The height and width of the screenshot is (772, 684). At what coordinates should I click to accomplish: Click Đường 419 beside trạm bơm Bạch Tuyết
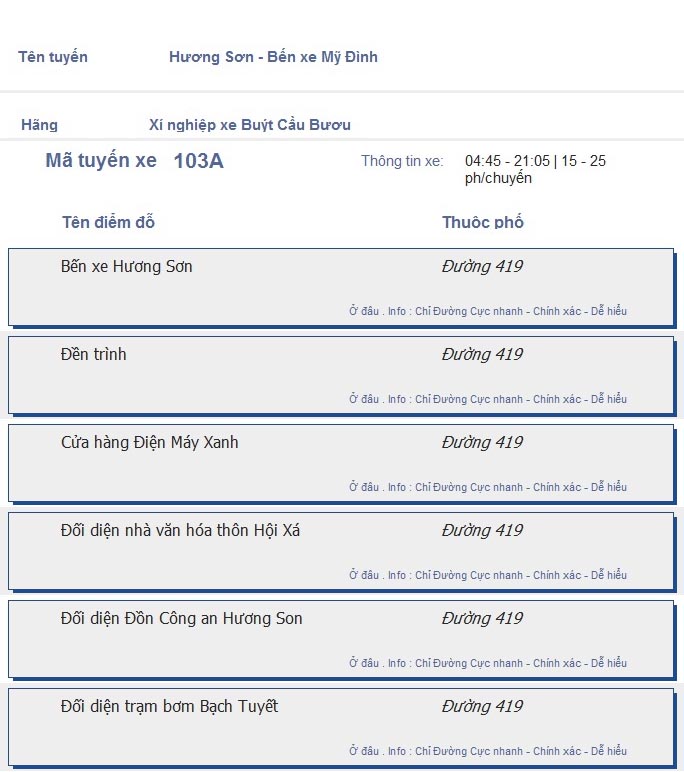click(x=482, y=707)
